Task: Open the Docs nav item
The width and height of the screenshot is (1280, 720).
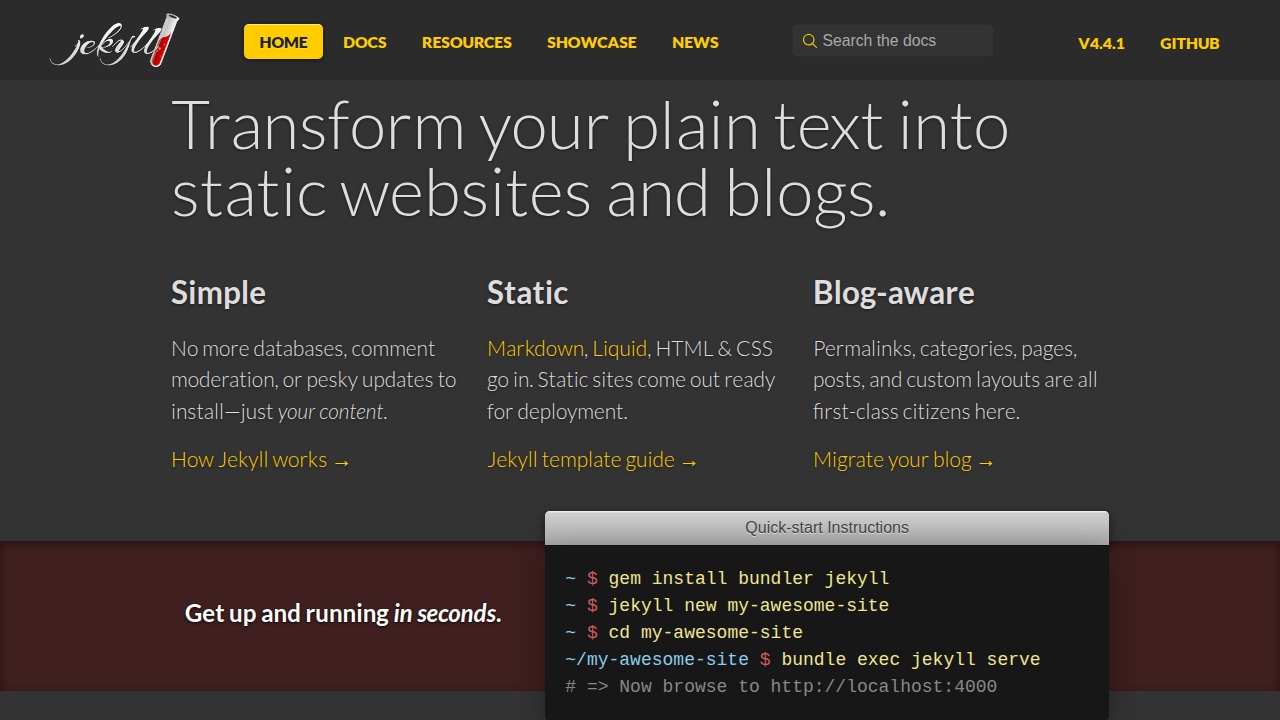Action: click(365, 42)
